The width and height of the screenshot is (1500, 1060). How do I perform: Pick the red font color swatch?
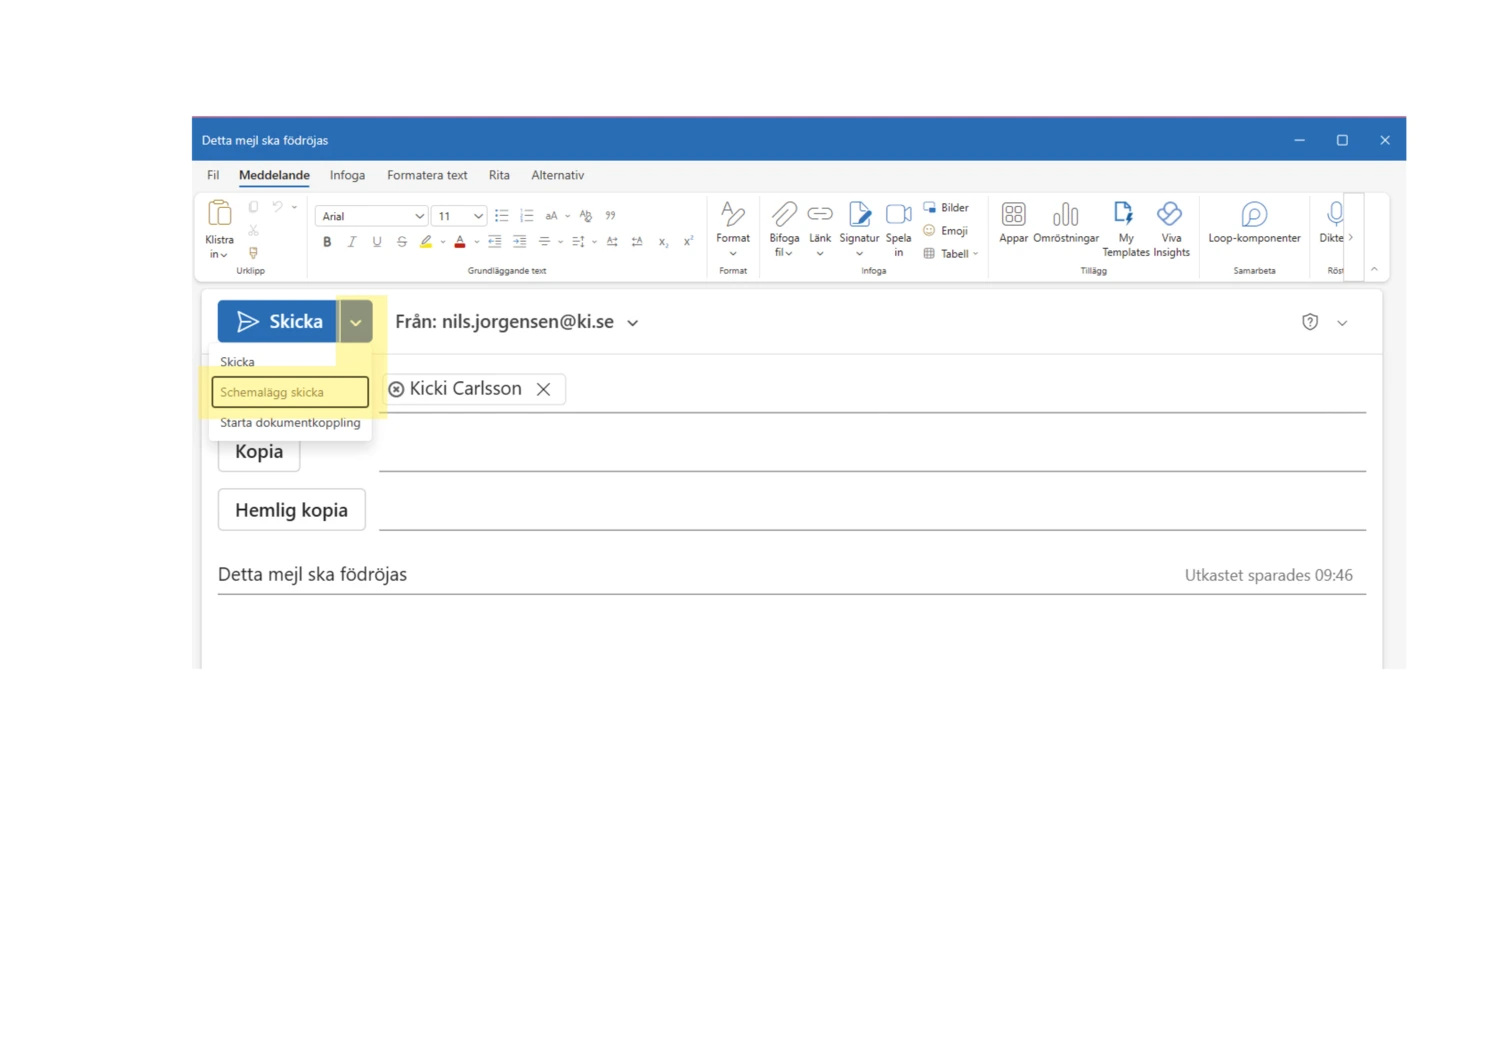(x=460, y=241)
